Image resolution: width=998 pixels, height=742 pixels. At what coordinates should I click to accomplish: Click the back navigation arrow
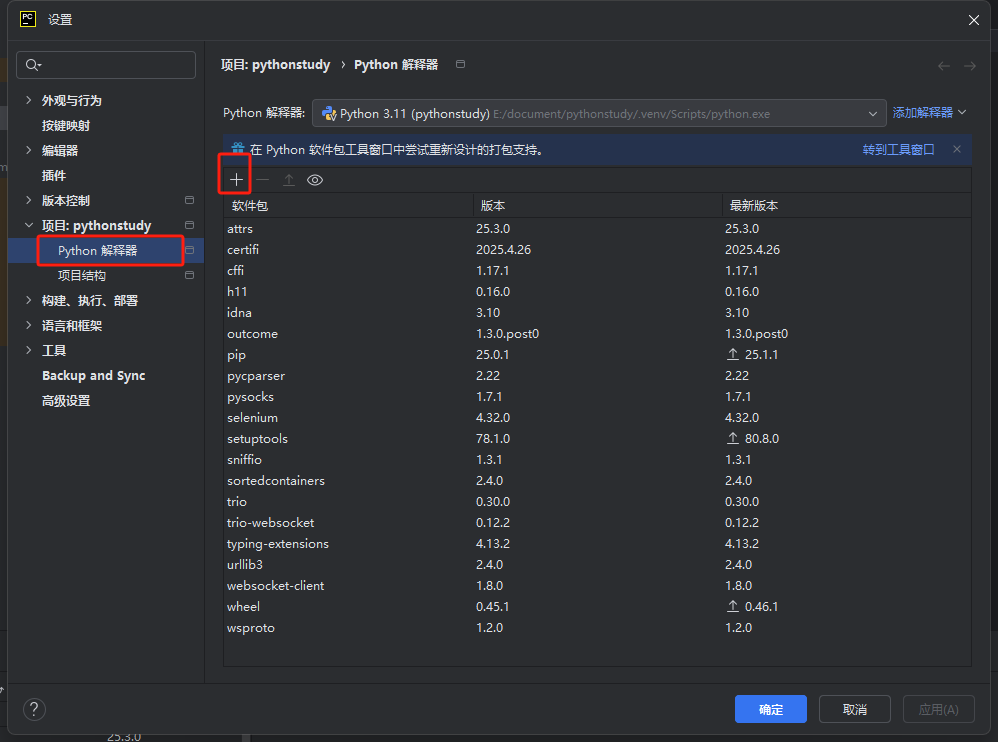944,66
